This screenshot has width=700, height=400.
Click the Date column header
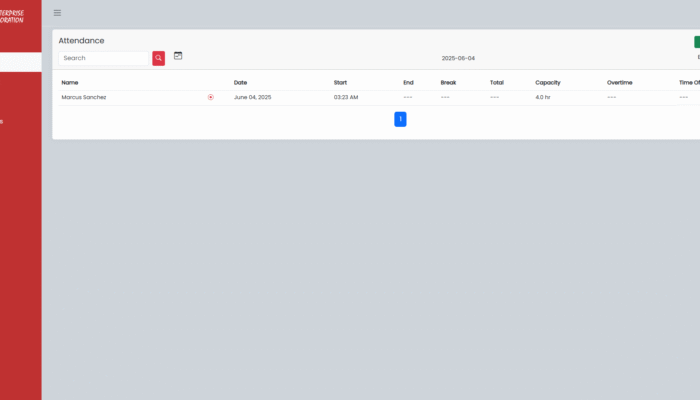coord(240,83)
